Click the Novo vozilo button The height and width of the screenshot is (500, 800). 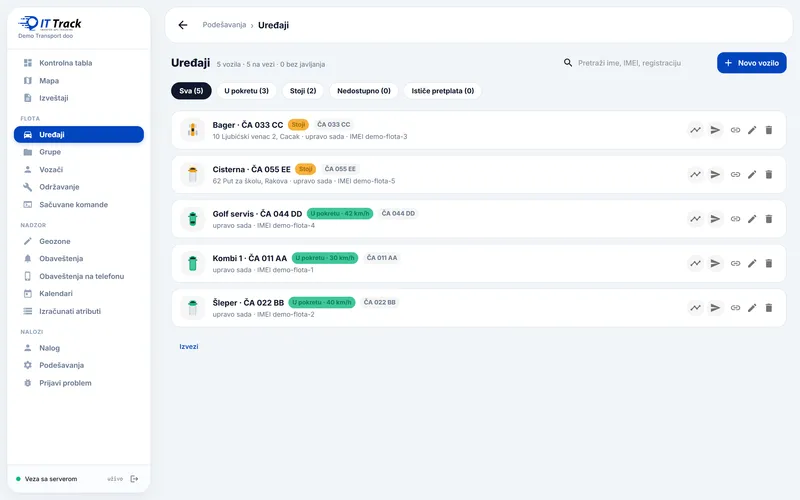click(752, 63)
